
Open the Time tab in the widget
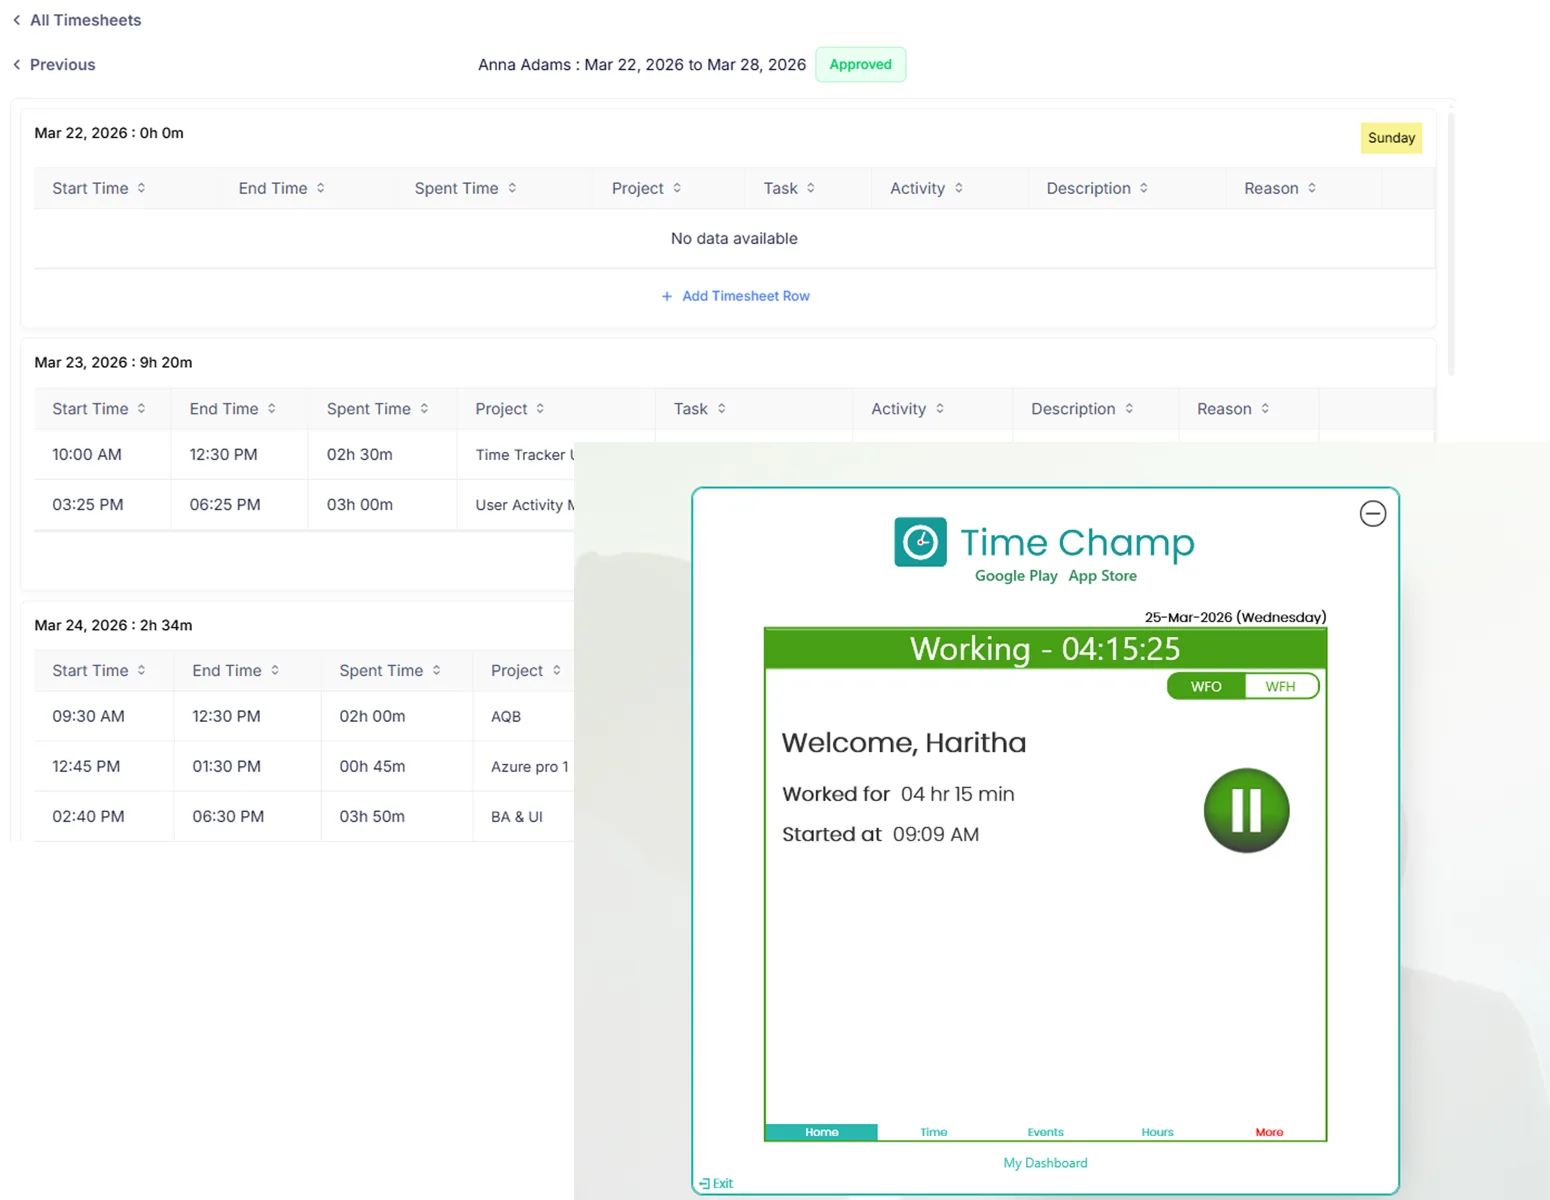[933, 1132]
